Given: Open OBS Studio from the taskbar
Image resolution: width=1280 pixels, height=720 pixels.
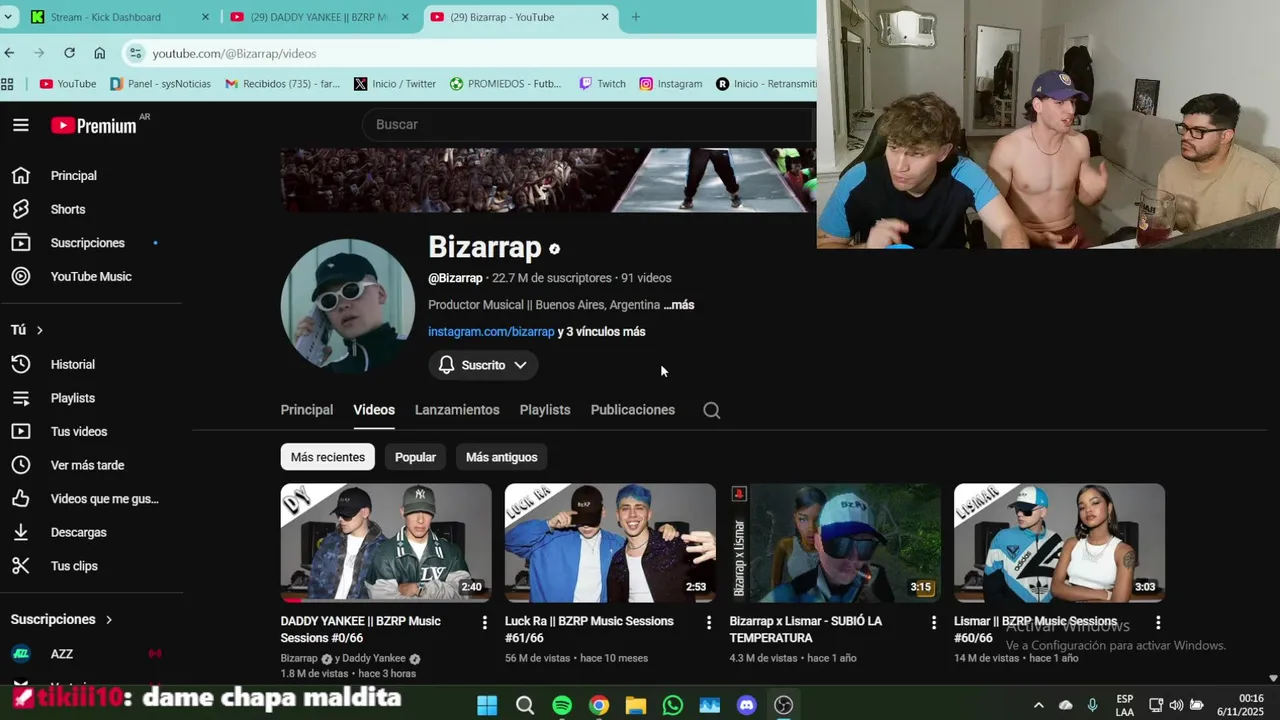Looking at the screenshot, I should (783, 705).
